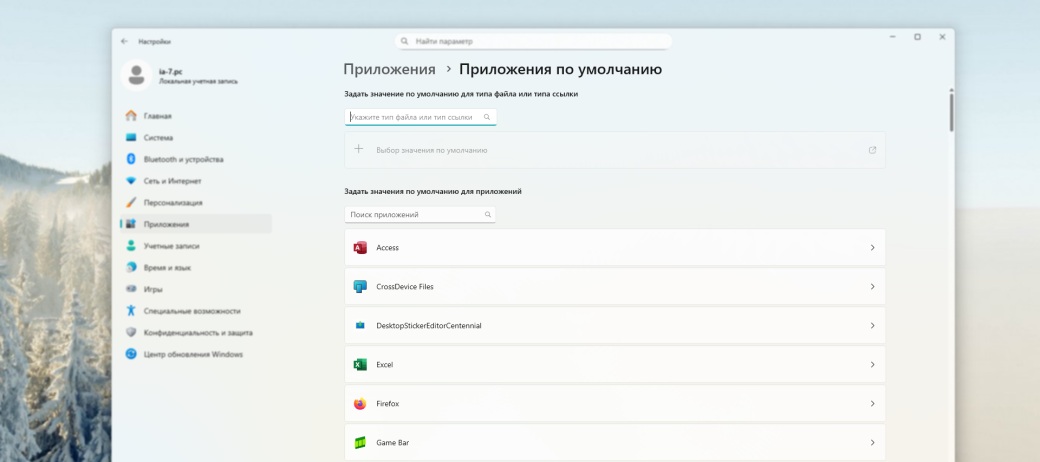Click the magnifier icon in Найти параметр
Viewport: 1040px width, 462px height.
point(405,41)
